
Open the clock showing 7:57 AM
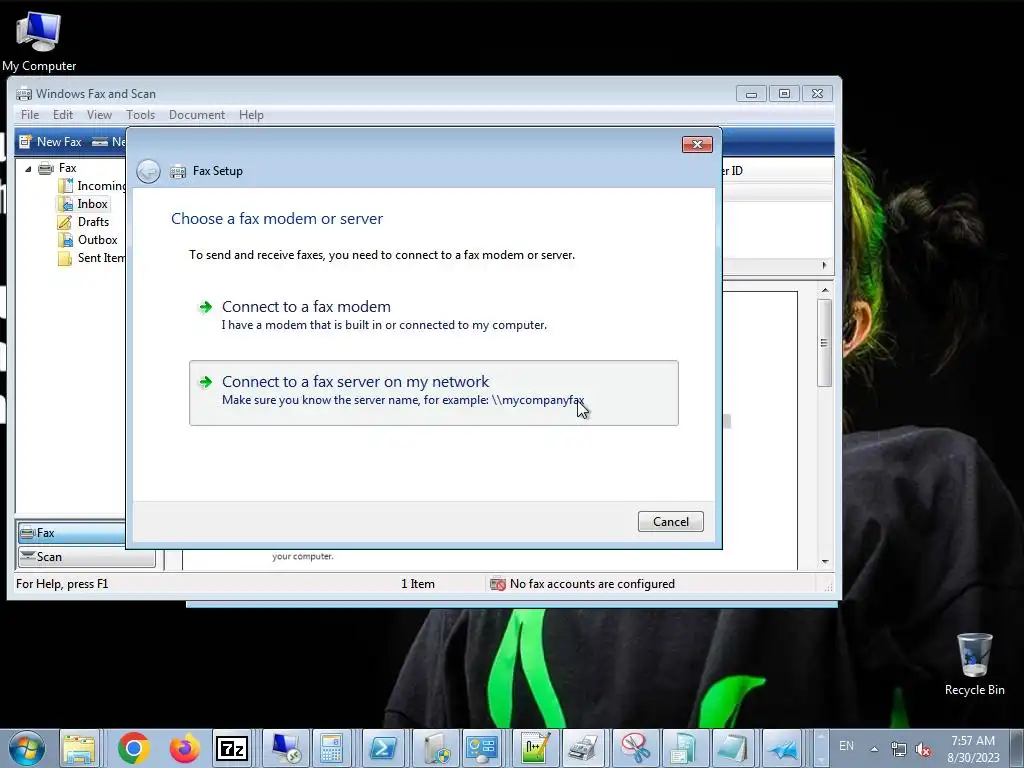click(x=973, y=749)
